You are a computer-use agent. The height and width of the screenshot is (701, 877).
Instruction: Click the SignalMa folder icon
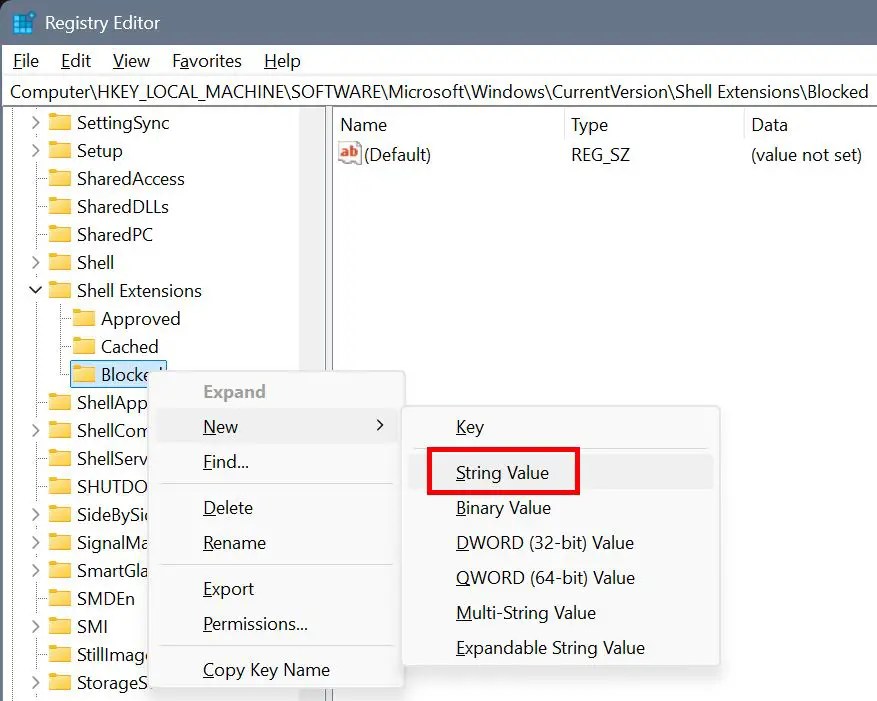tap(60, 542)
